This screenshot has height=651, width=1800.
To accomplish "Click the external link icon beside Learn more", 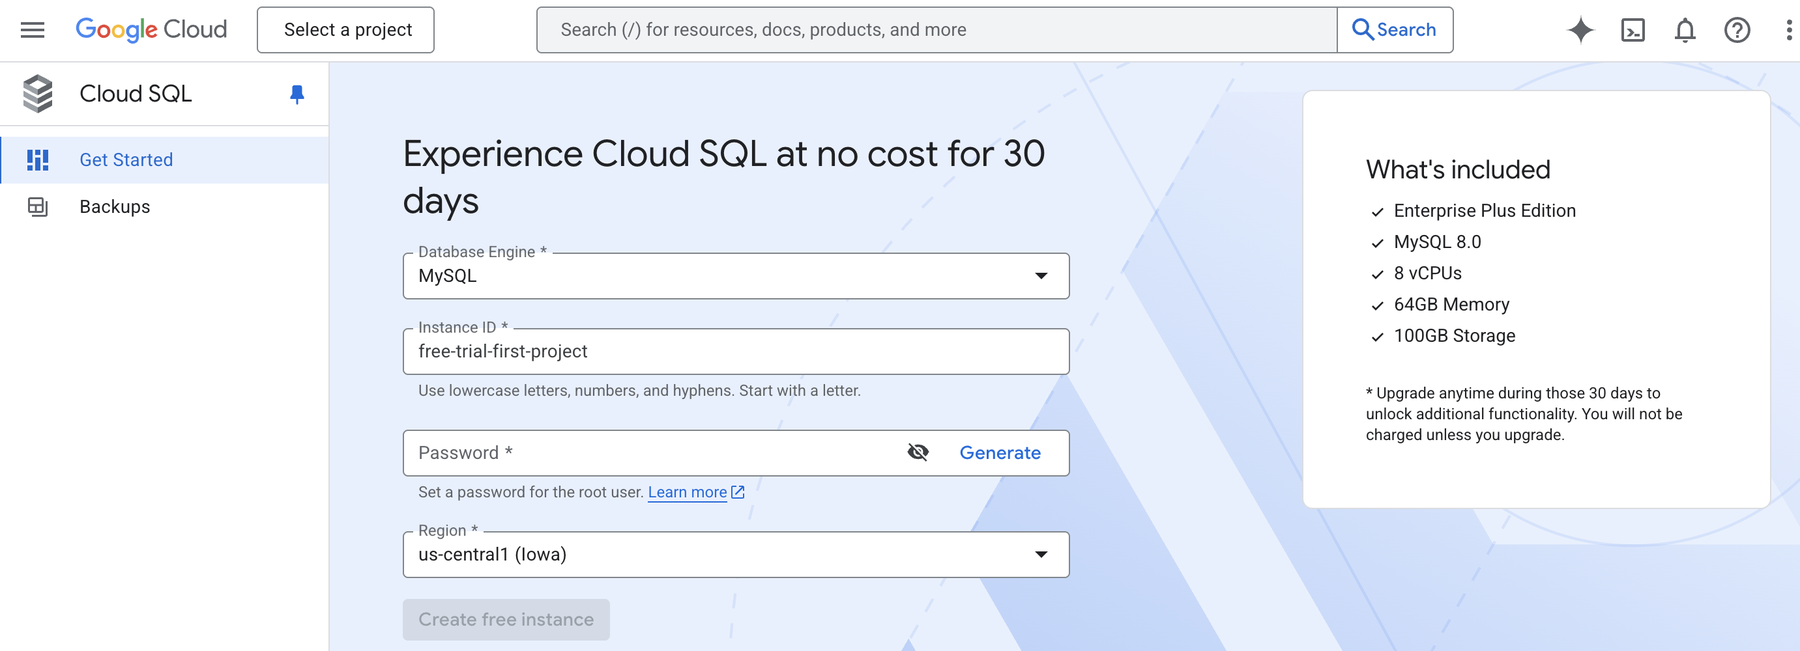I will click(x=738, y=492).
